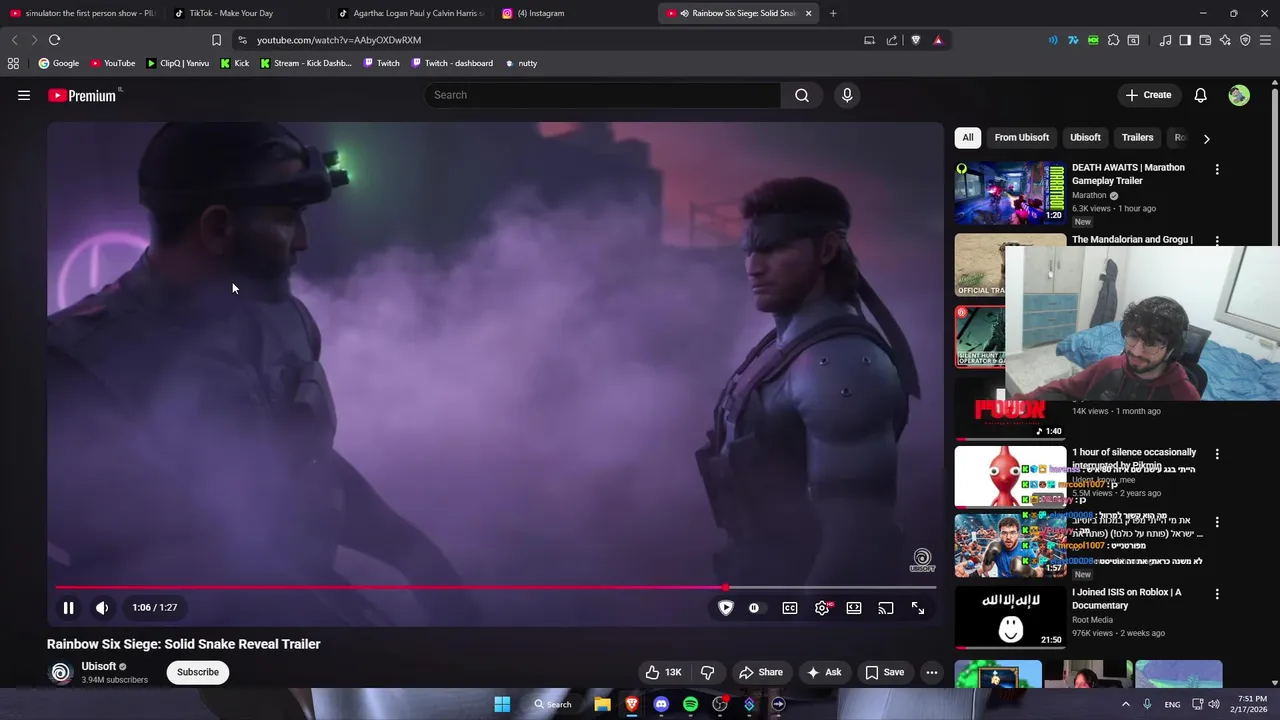Open Discord from the taskbar
Viewport: 1280px width, 720px height.
click(661, 704)
